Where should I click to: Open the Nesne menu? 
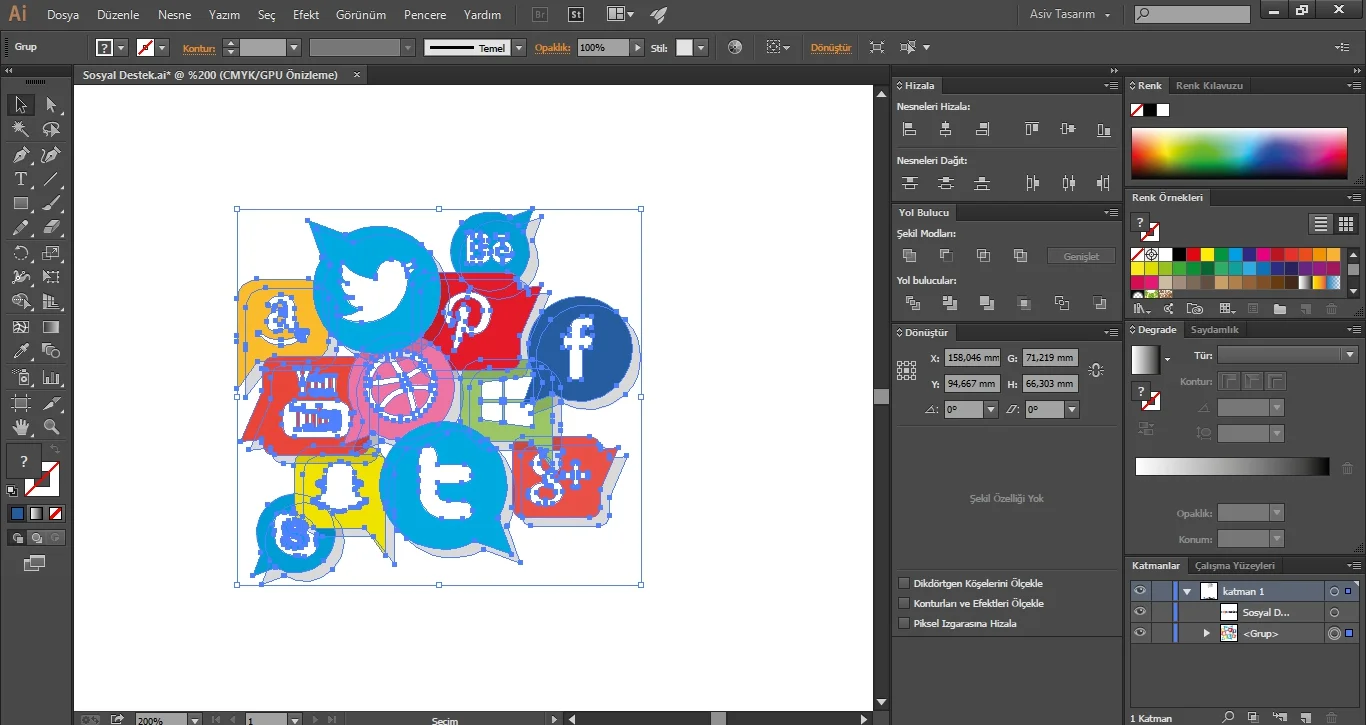click(174, 15)
